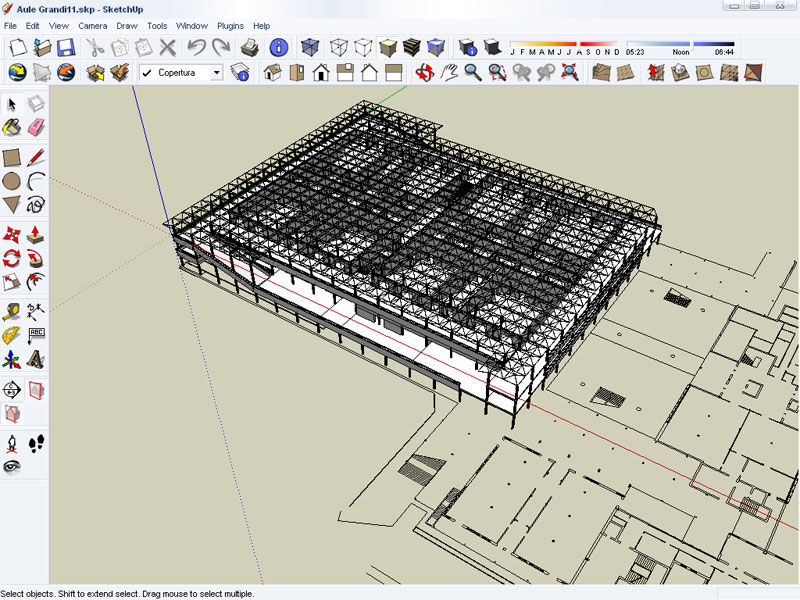Click the Model Info icon
This screenshot has width=800, height=600.
[x=279, y=47]
